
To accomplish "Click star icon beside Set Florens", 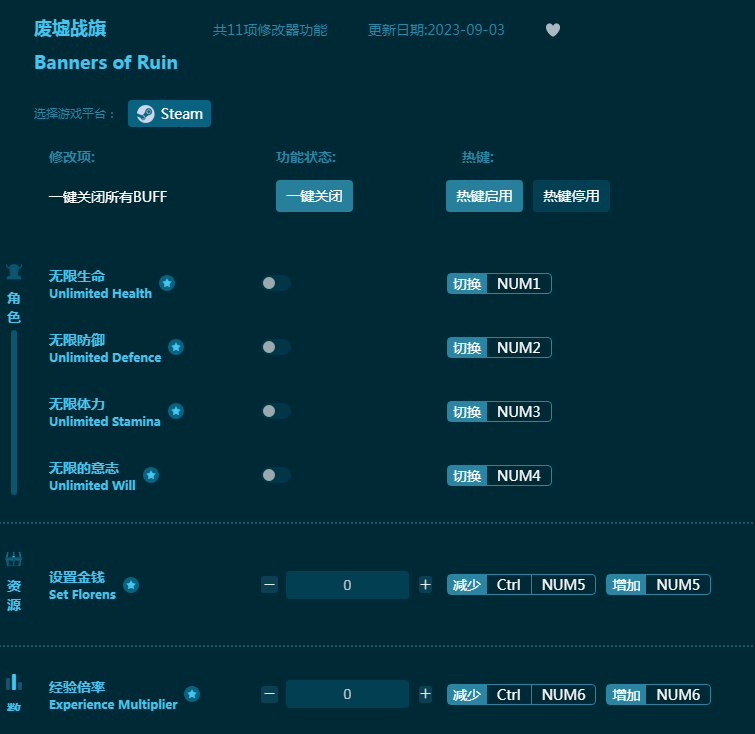I will click(x=131, y=585).
